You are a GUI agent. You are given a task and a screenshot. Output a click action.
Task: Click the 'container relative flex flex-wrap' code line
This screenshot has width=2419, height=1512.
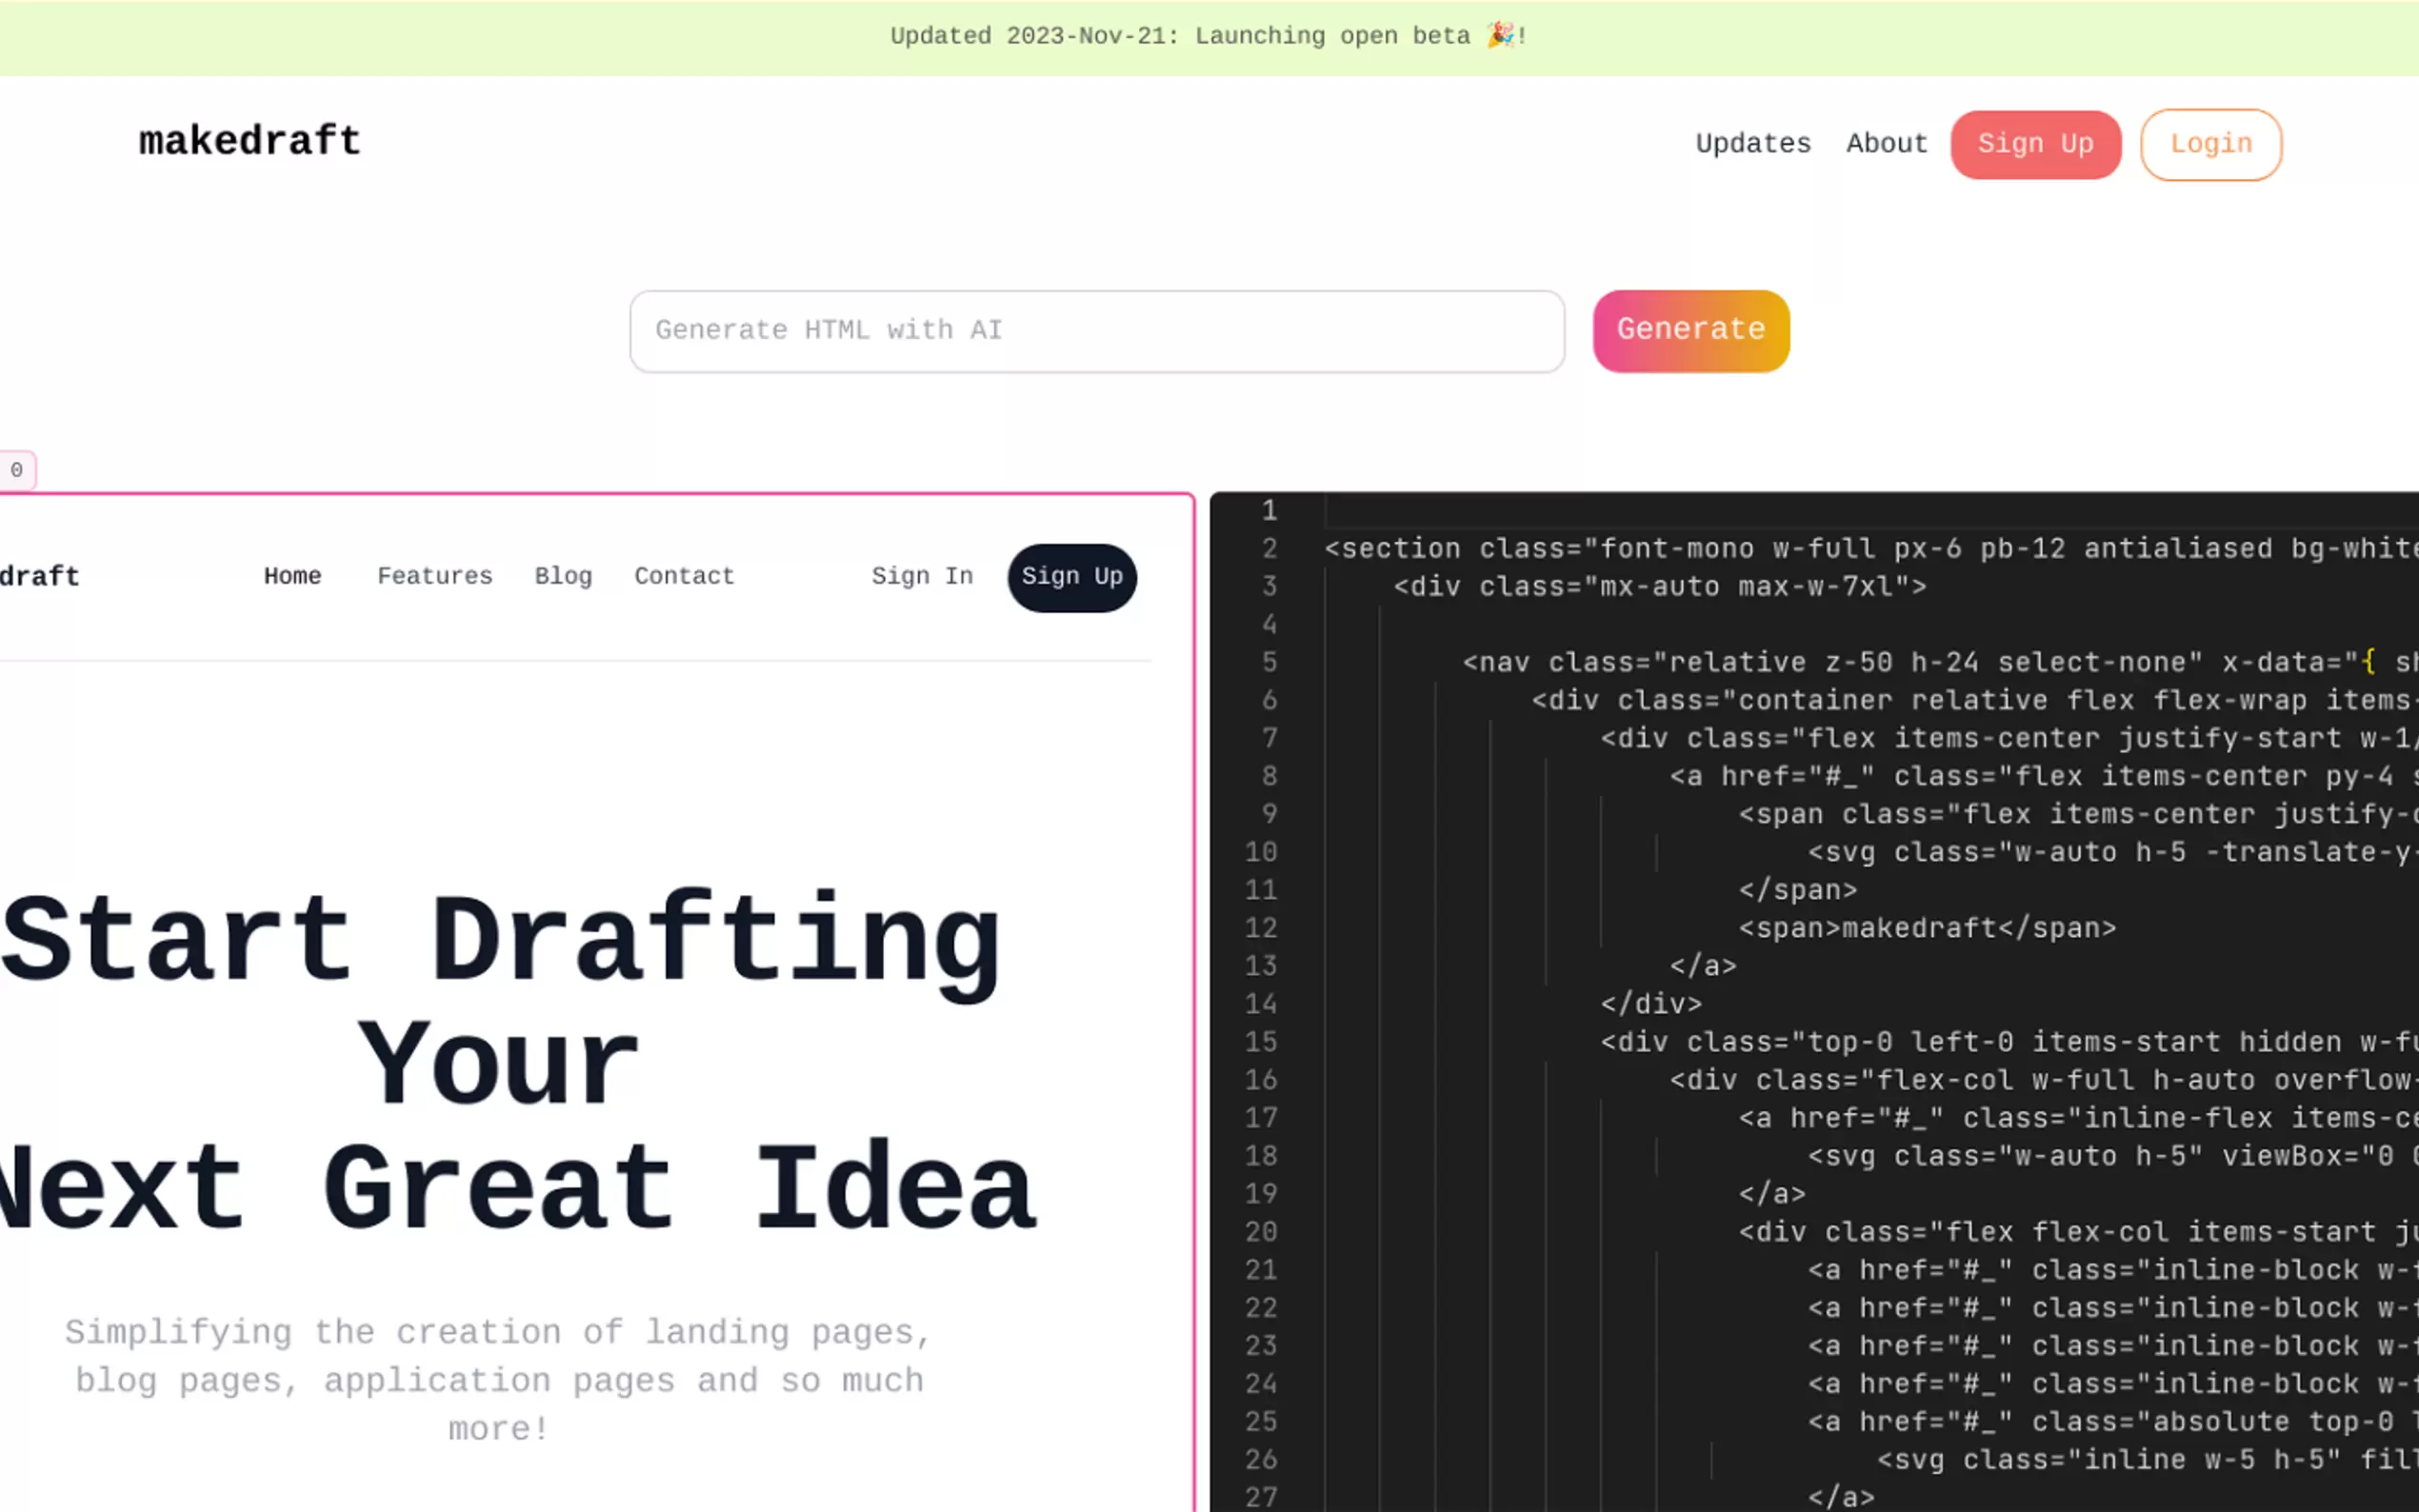click(x=1975, y=701)
